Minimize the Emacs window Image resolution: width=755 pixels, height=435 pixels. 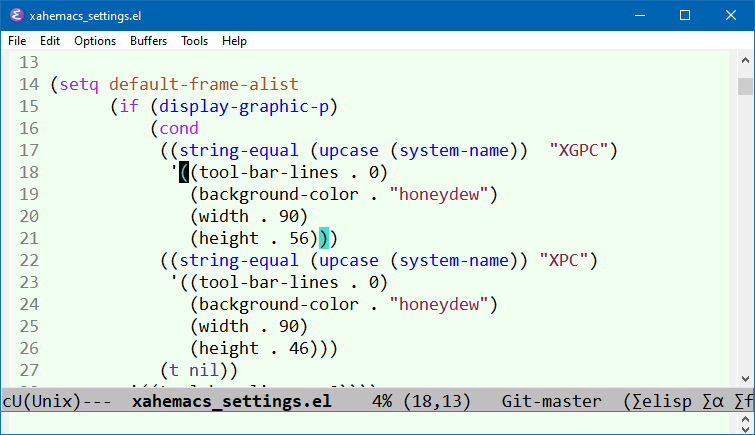click(x=639, y=16)
